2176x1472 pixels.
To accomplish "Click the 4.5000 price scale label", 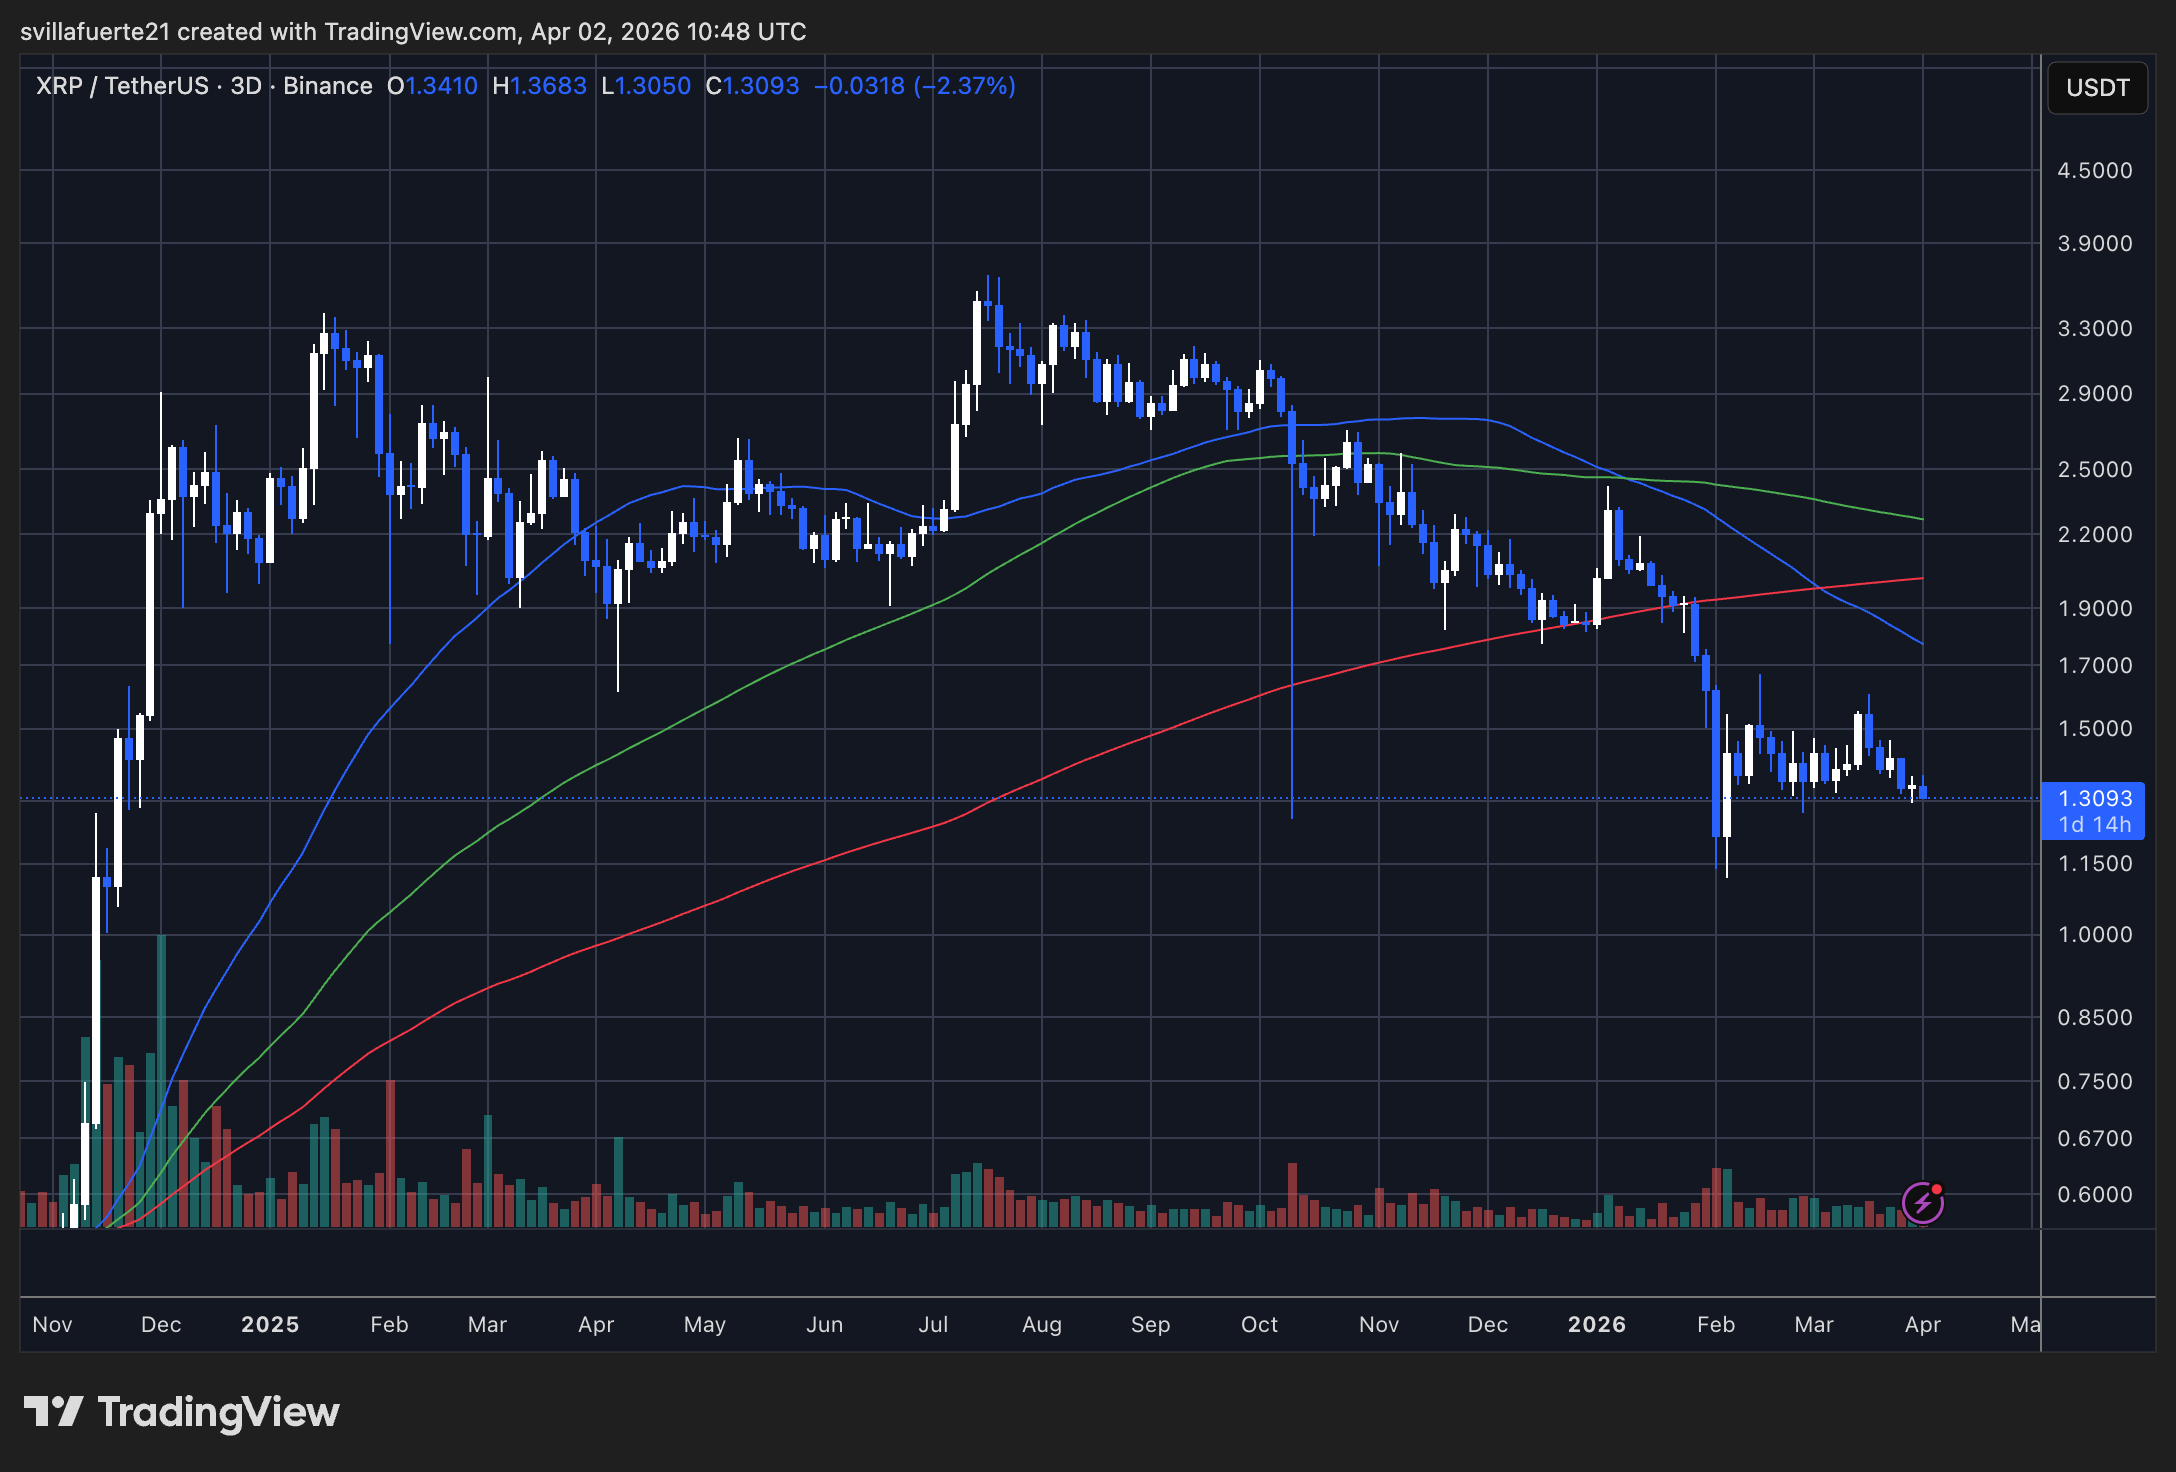I will [2094, 170].
